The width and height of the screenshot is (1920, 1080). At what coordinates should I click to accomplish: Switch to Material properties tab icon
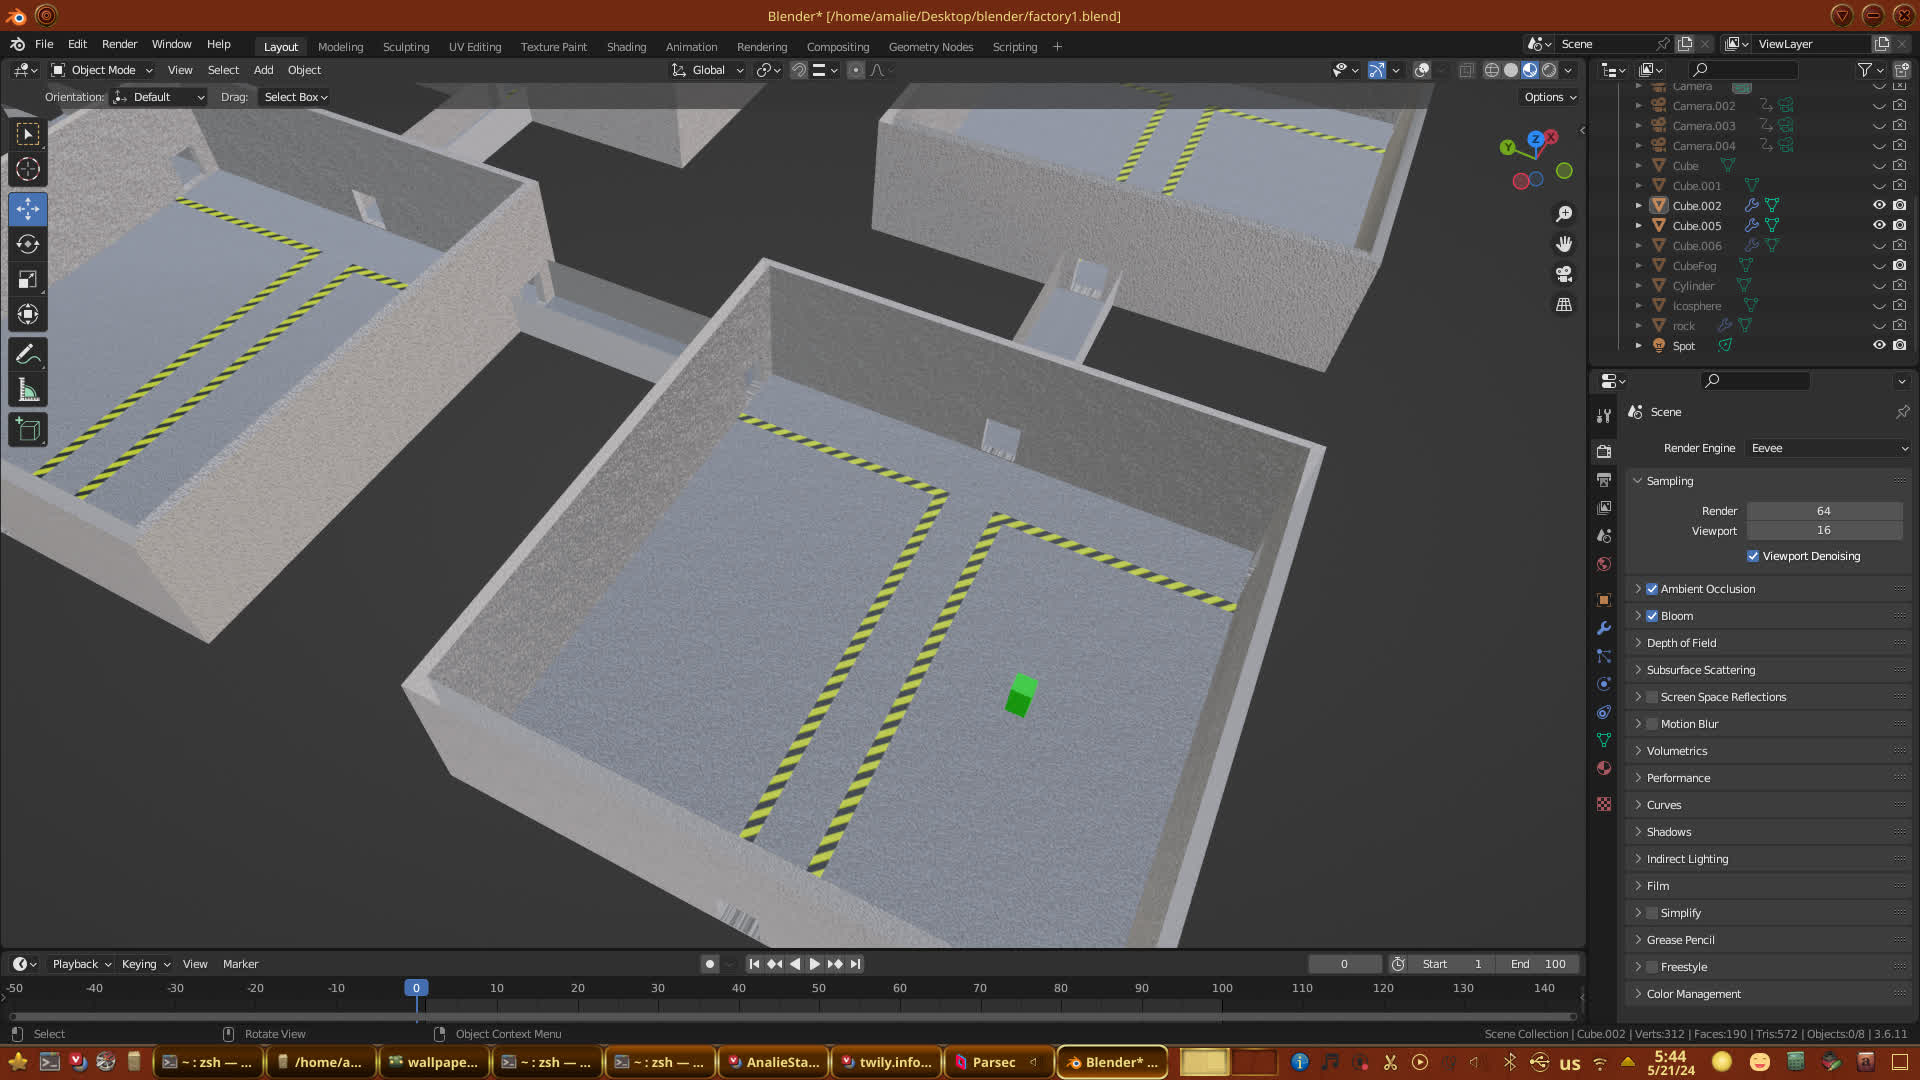1604,768
